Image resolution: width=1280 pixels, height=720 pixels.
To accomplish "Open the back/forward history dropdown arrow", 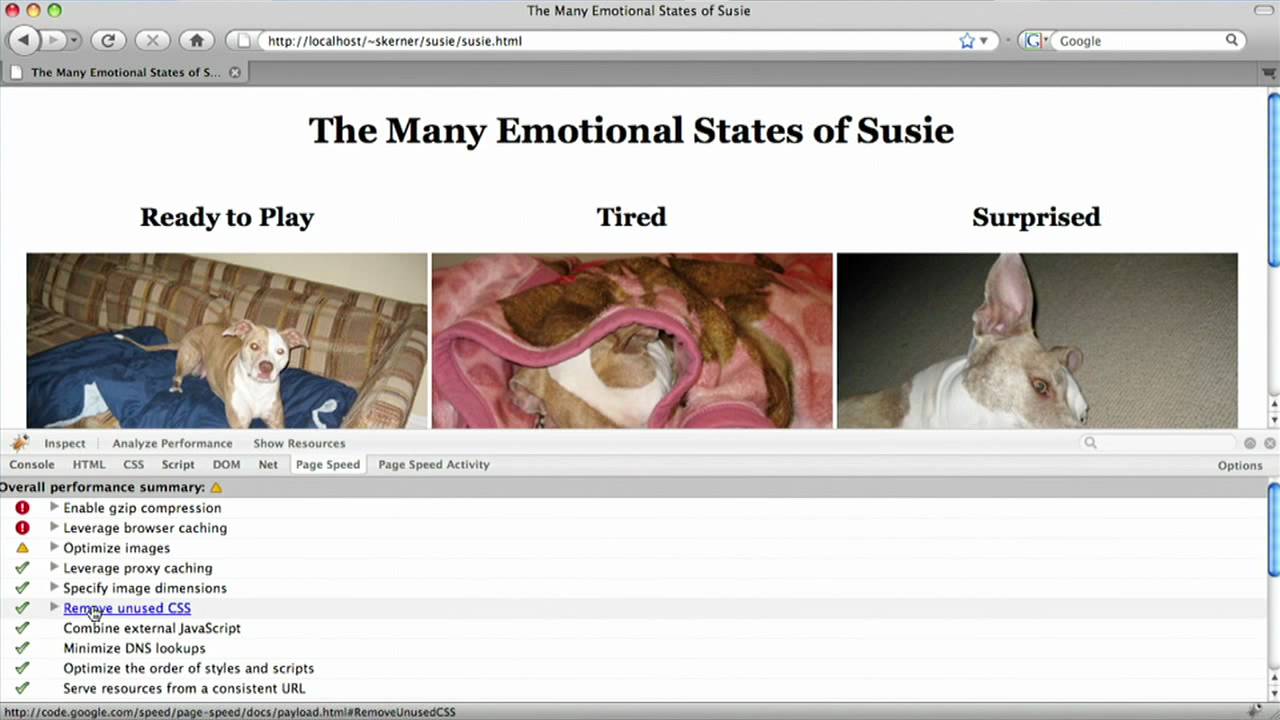I will coord(74,40).
